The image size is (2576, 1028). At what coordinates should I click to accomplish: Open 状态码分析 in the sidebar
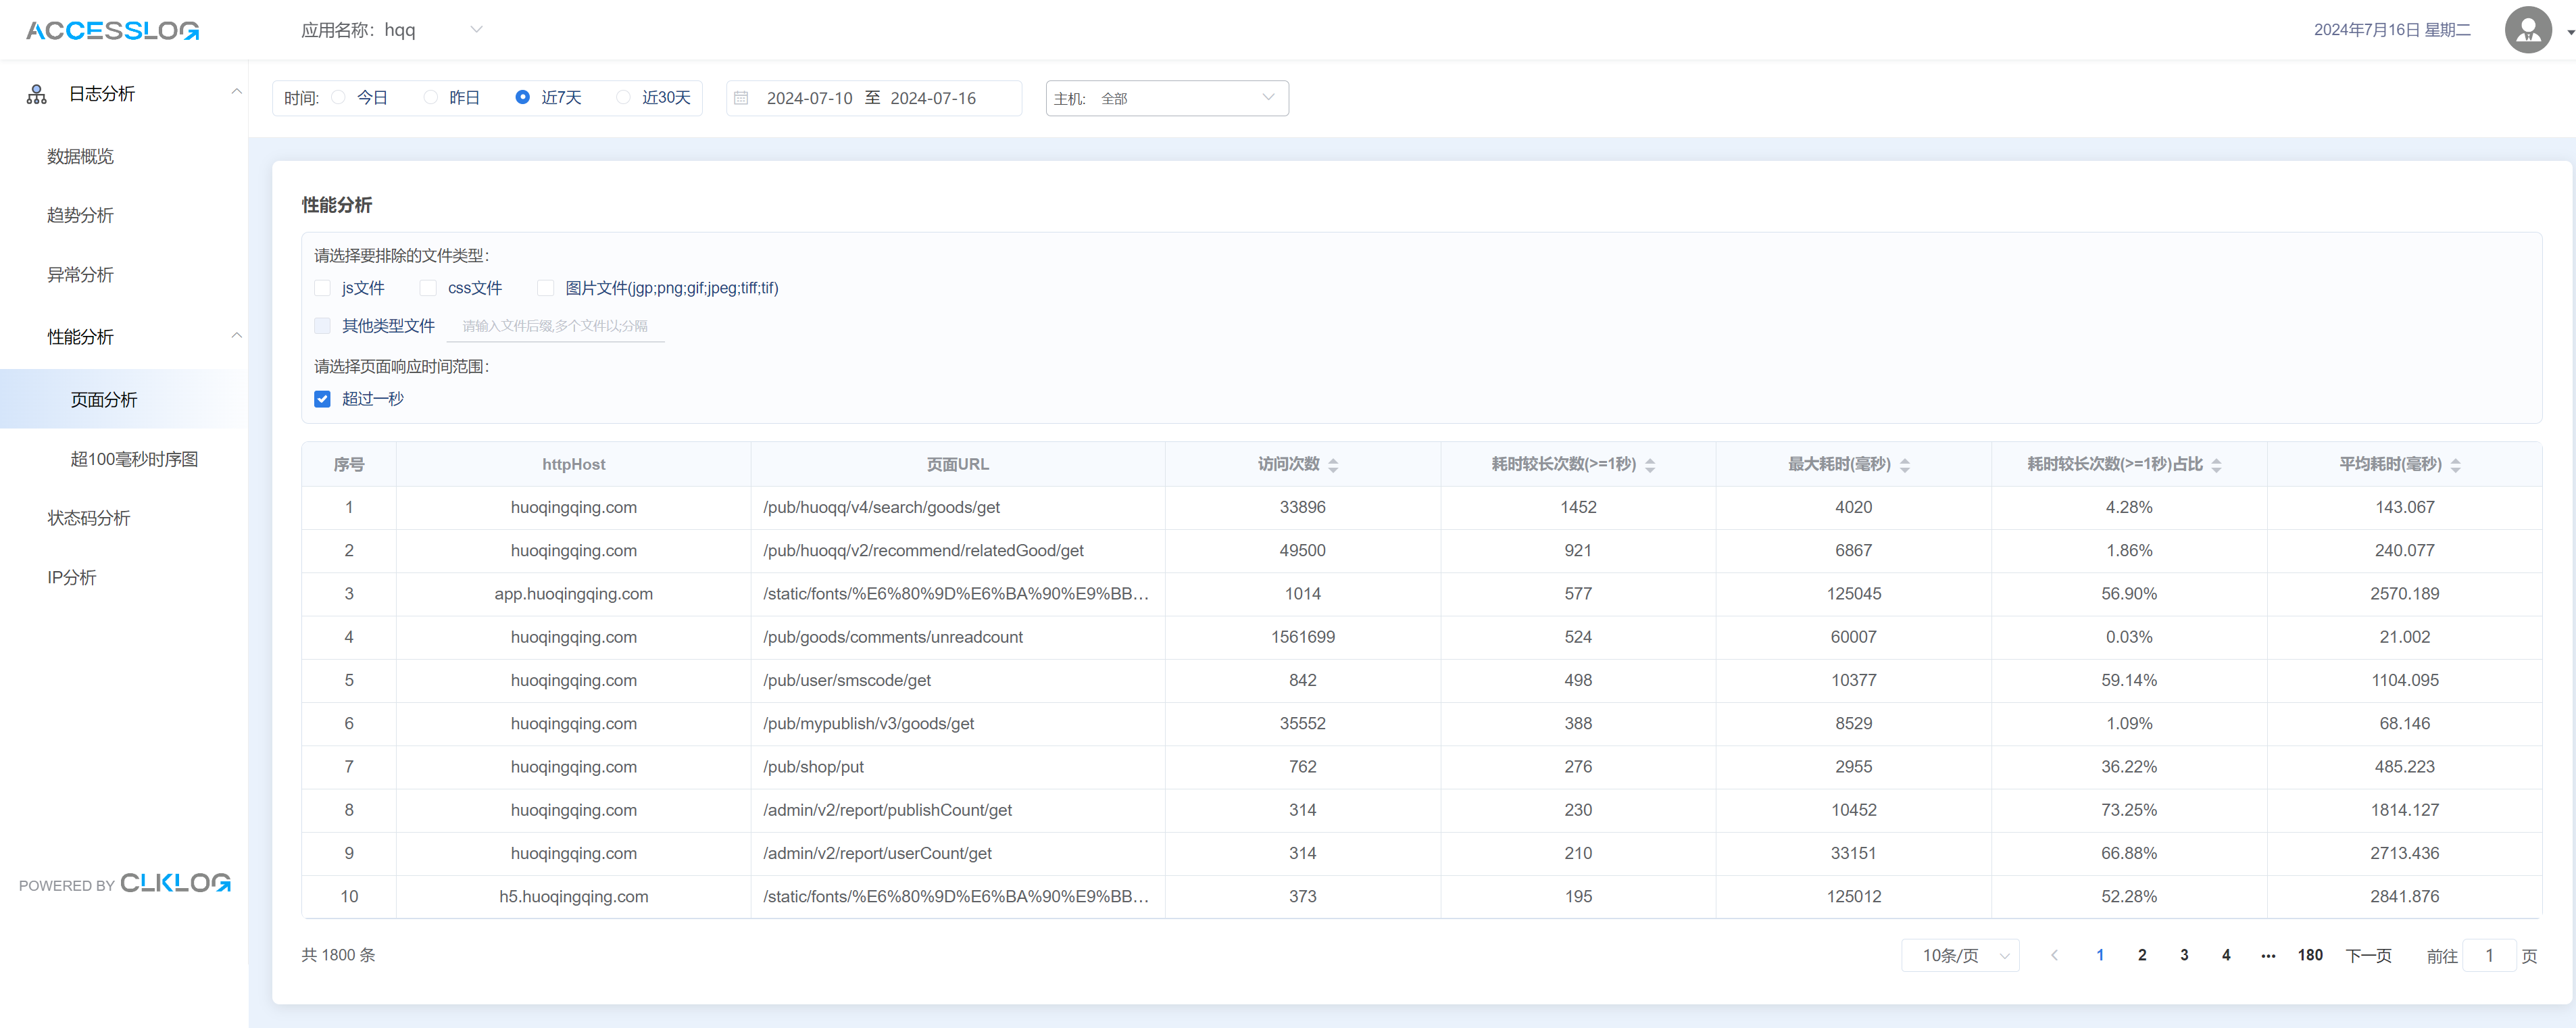click(88, 518)
